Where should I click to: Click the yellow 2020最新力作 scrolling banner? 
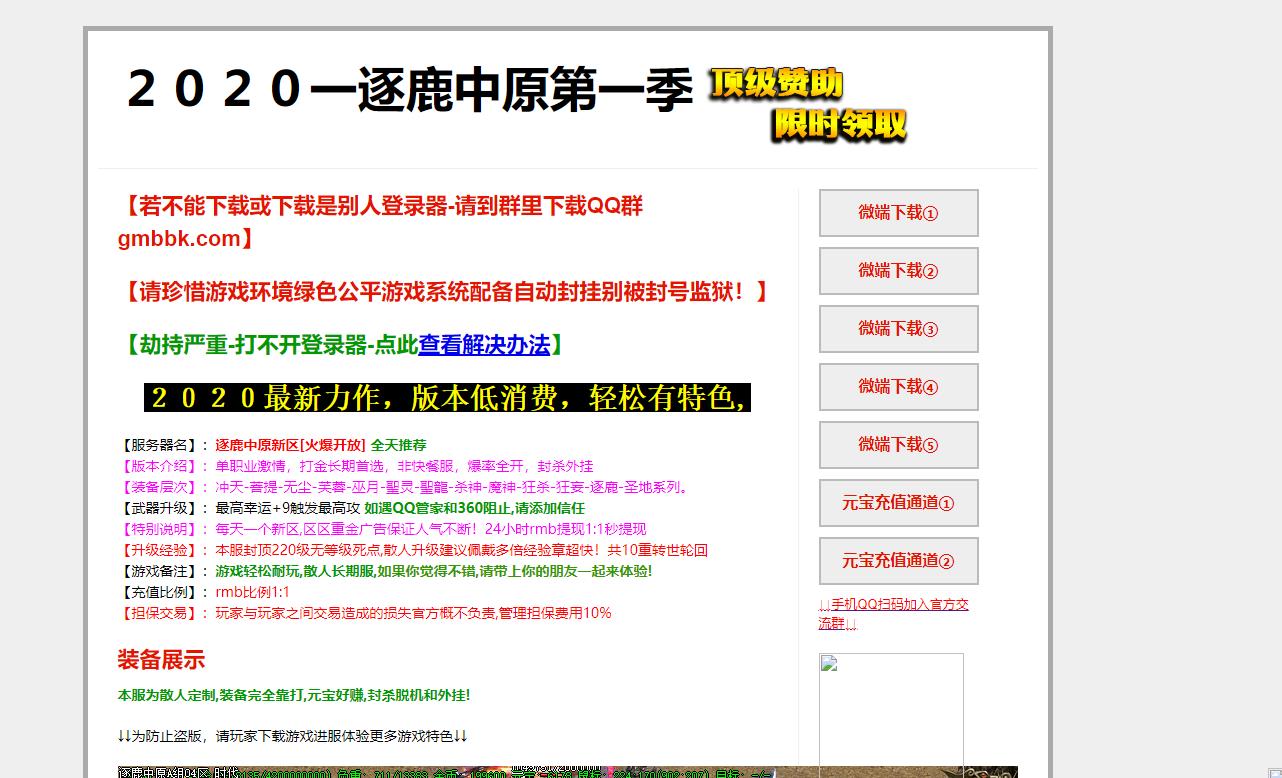[447, 398]
